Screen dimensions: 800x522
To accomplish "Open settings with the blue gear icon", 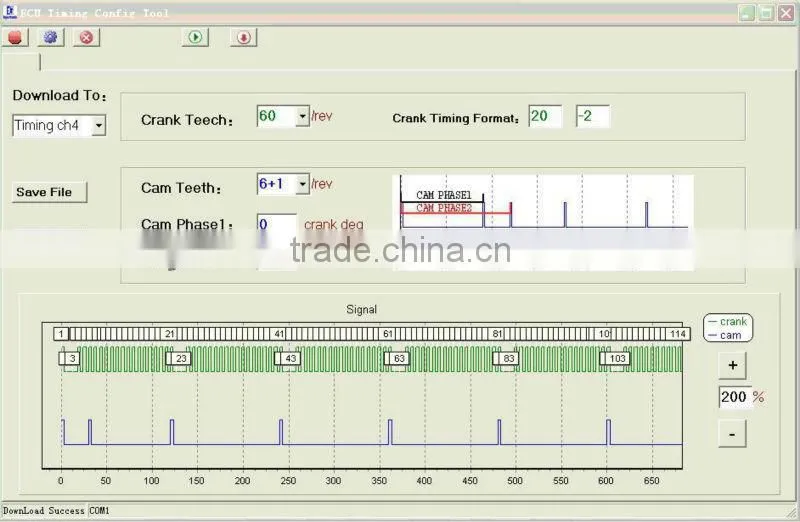I will coord(50,37).
